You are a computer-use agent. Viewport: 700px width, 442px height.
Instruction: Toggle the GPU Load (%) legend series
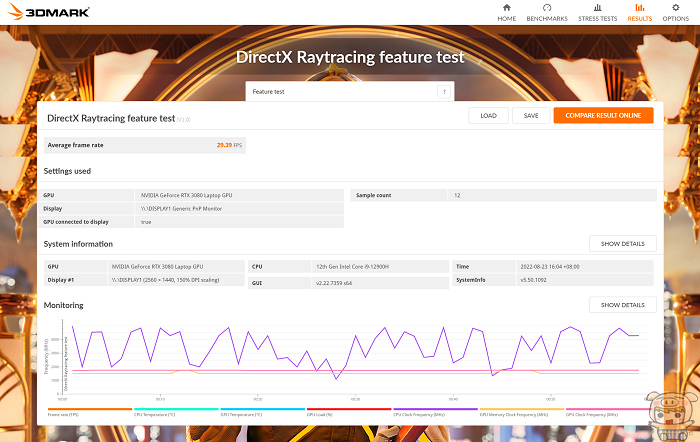point(320,414)
